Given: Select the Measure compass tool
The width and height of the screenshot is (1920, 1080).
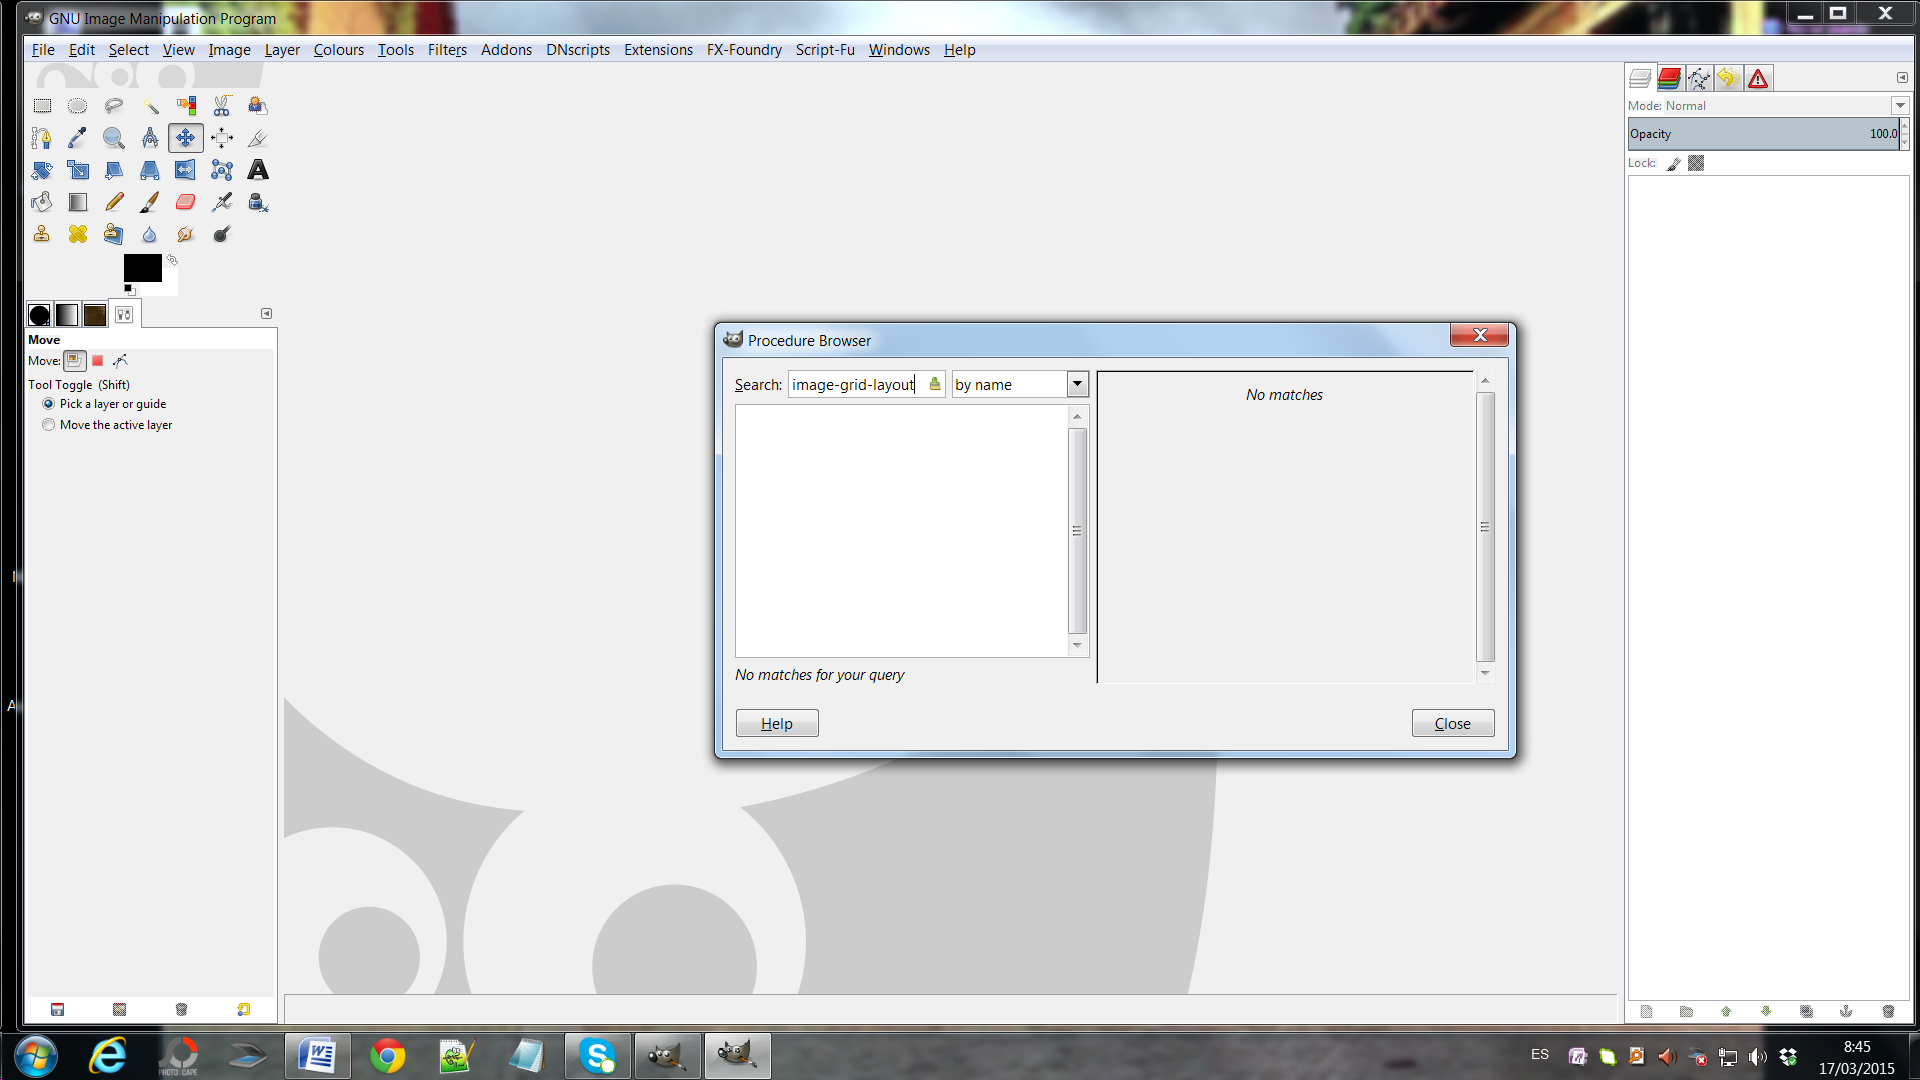Looking at the screenshot, I should (150, 138).
